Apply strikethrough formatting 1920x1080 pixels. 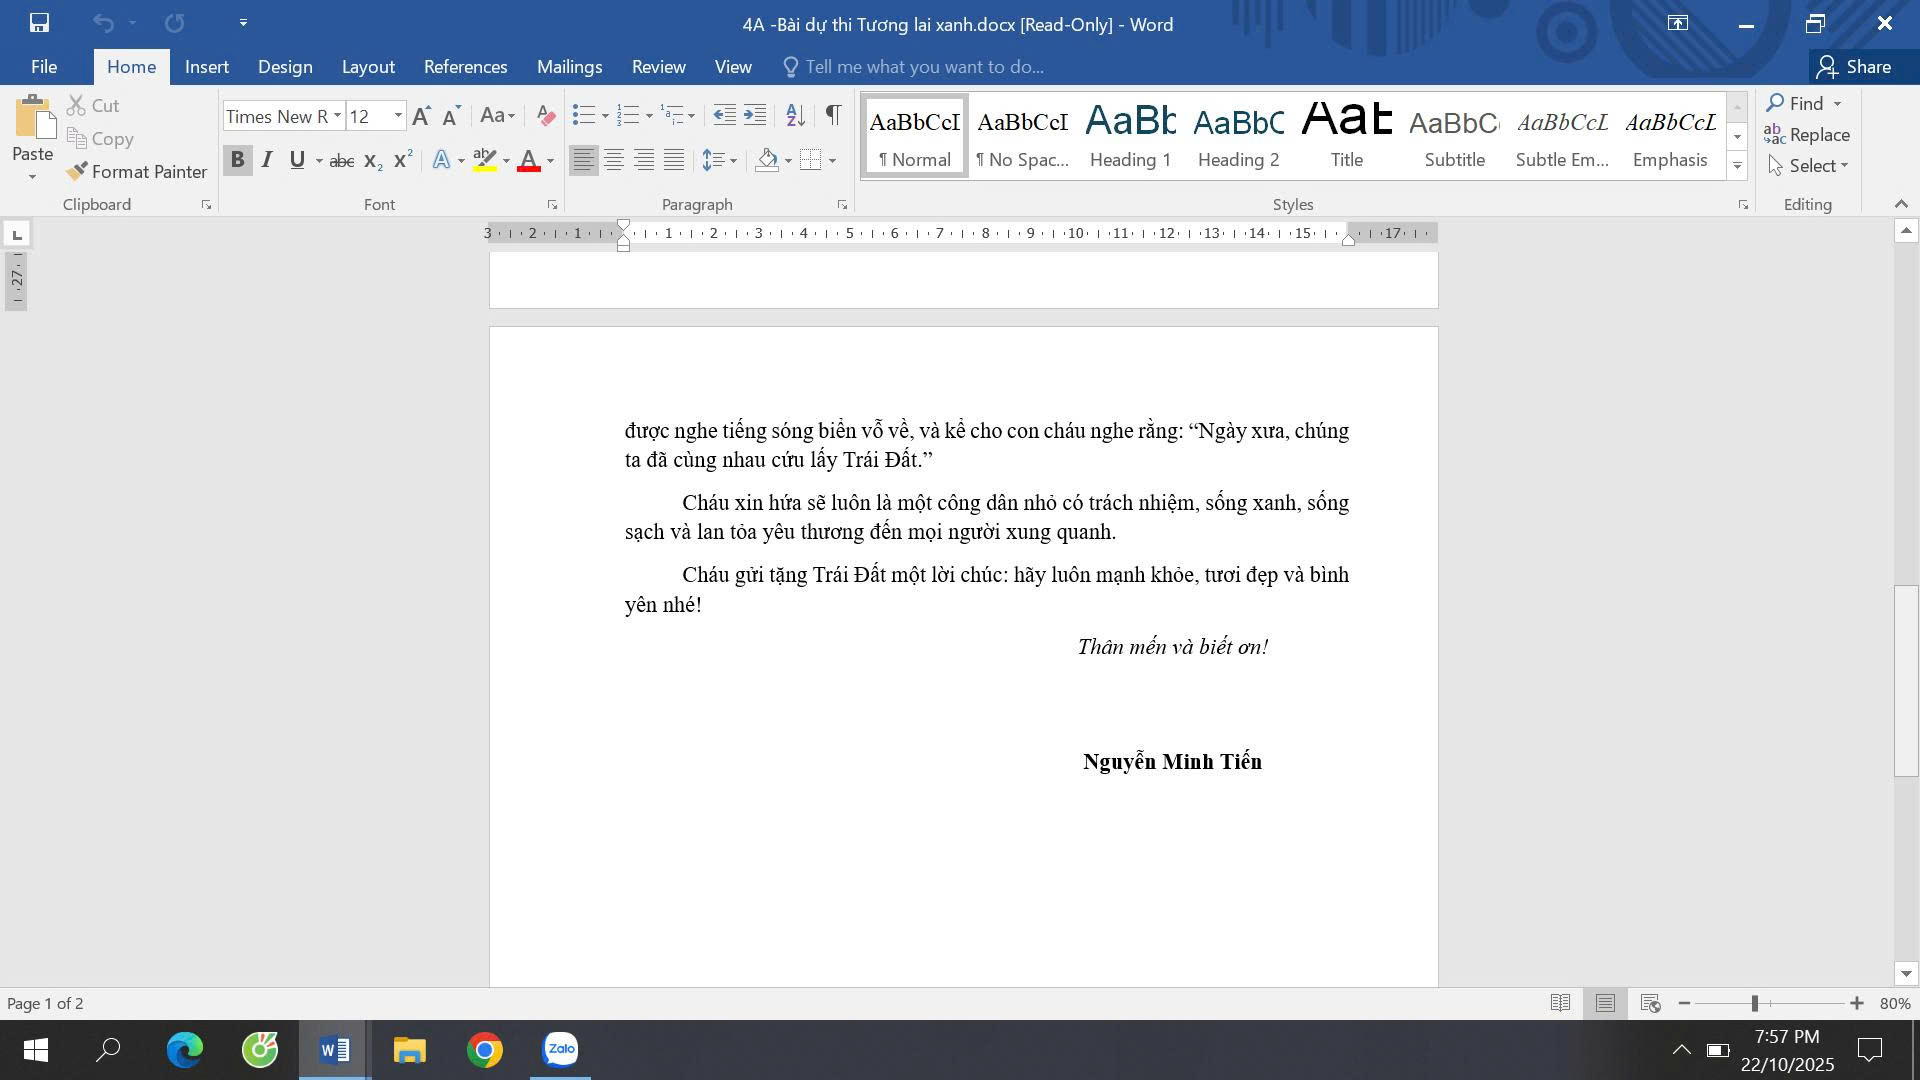tap(342, 160)
